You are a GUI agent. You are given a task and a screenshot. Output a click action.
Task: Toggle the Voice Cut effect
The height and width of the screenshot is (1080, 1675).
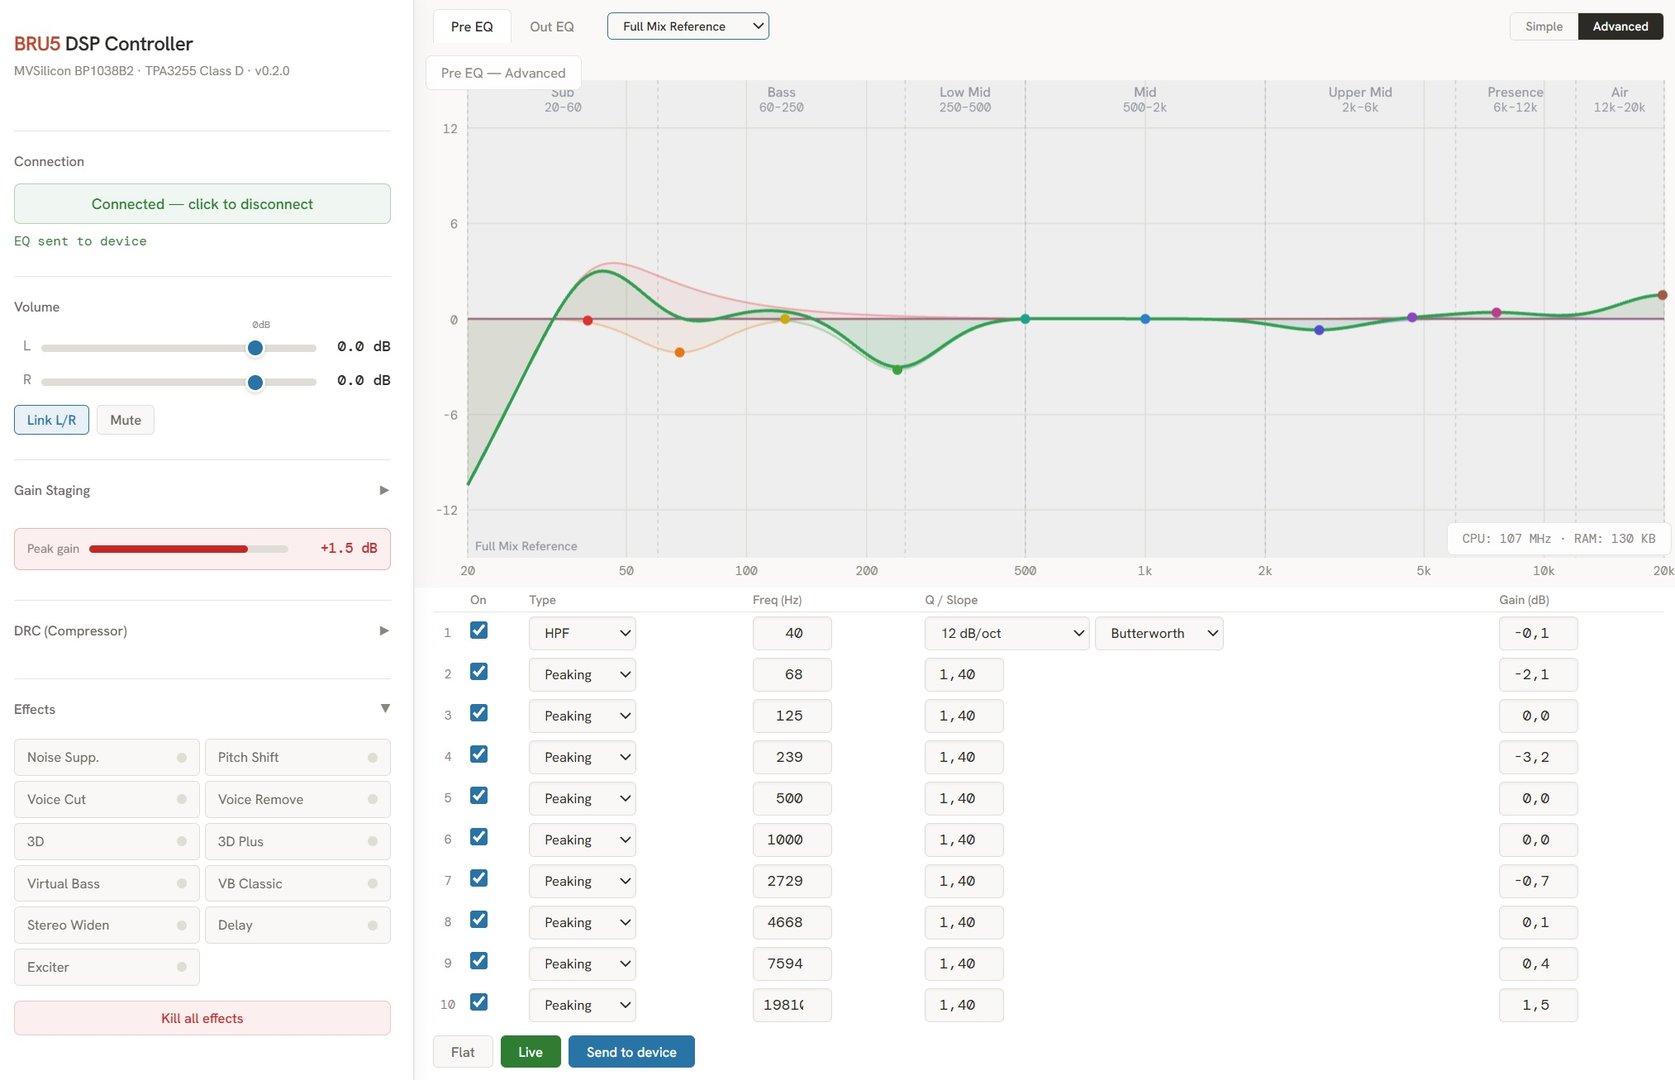click(x=107, y=799)
